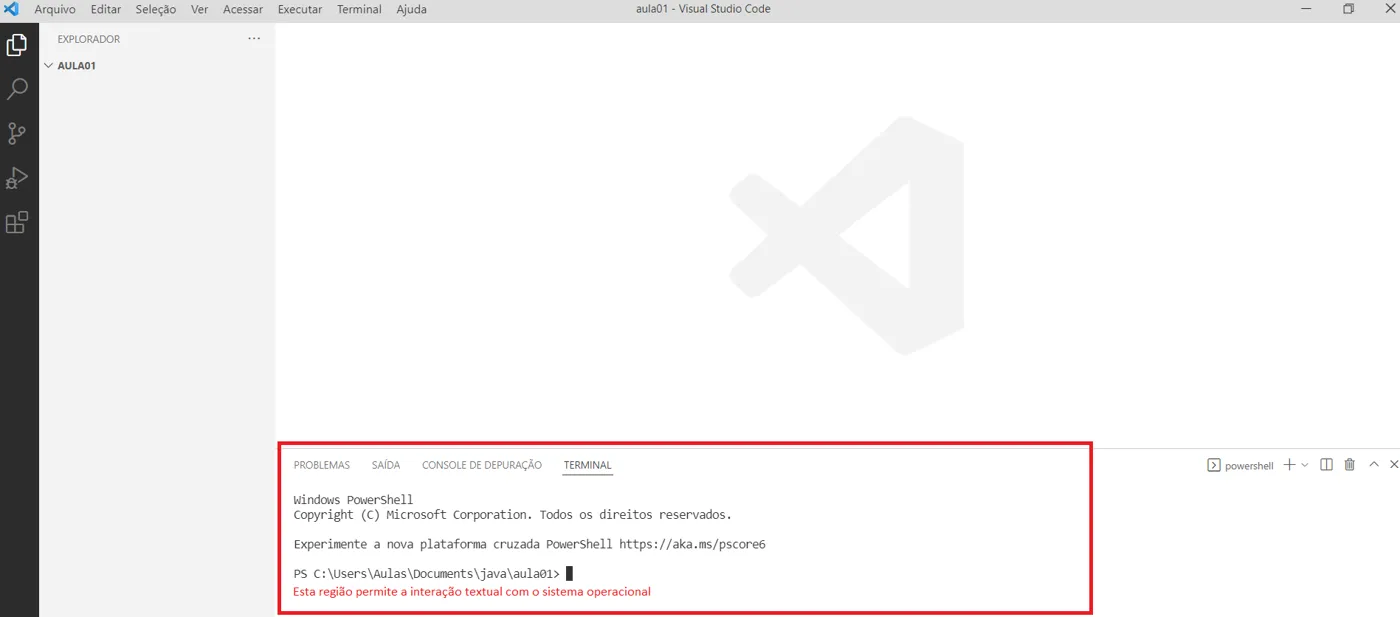The width and height of the screenshot is (1400, 617).
Task: Open the terminal launch profile dropdown arrow
Action: pyautogui.click(x=1305, y=465)
